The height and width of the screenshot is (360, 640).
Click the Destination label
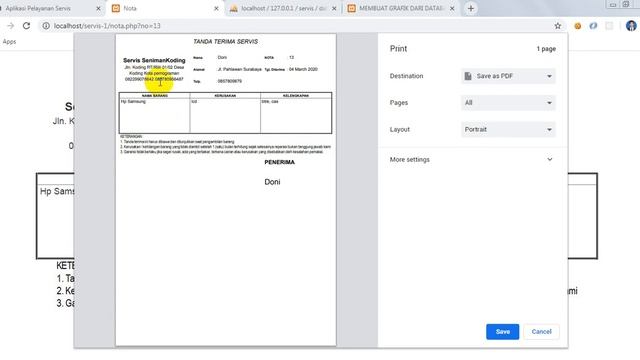pyautogui.click(x=406, y=76)
